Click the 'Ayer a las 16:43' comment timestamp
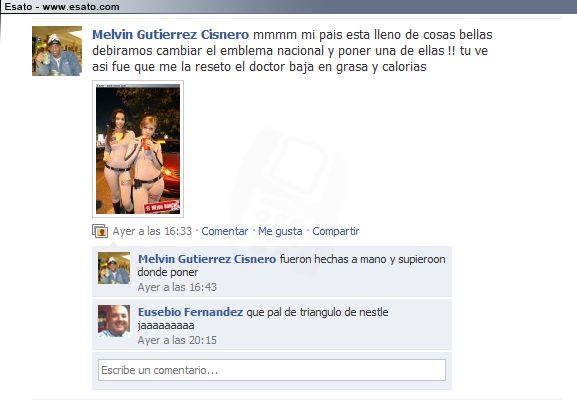Viewport: 577px width, 405px height. [177, 287]
